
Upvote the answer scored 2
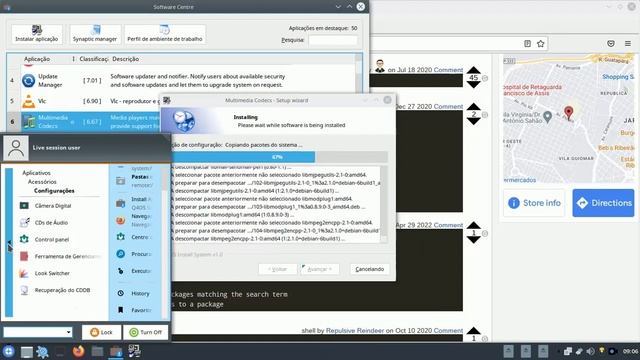tap(473, 107)
